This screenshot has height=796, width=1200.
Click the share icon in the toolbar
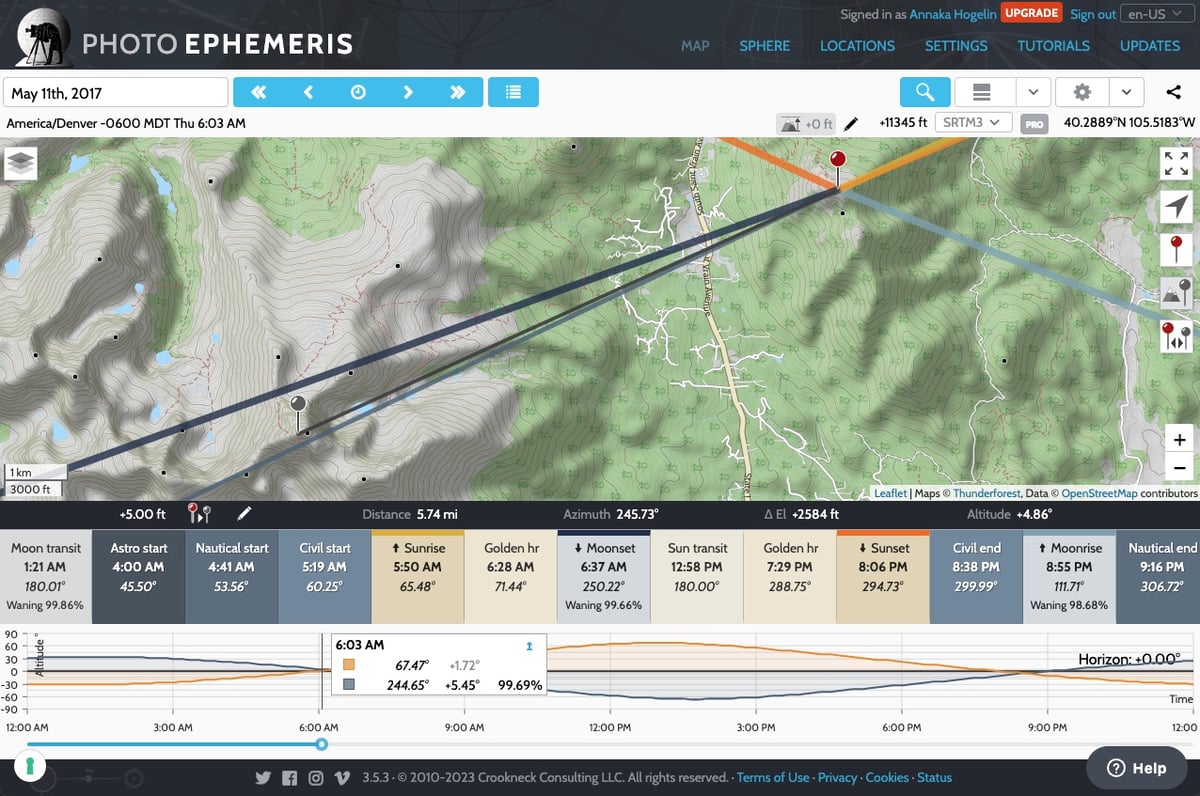point(1171,91)
